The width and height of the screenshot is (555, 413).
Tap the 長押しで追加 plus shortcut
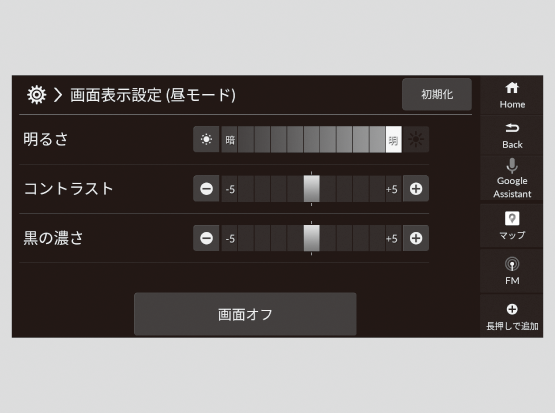pos(512,316)
